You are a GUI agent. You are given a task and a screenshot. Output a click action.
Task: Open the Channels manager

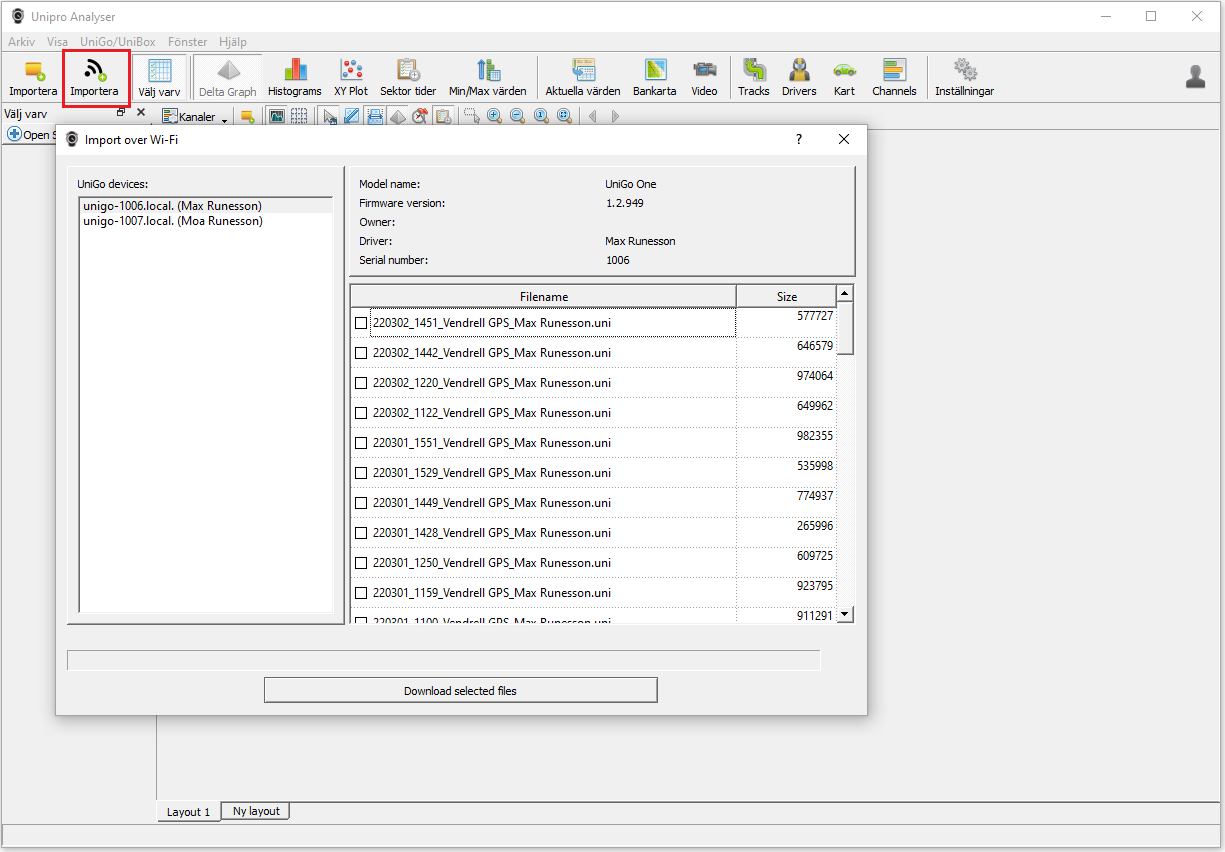[x=894, y=79]
